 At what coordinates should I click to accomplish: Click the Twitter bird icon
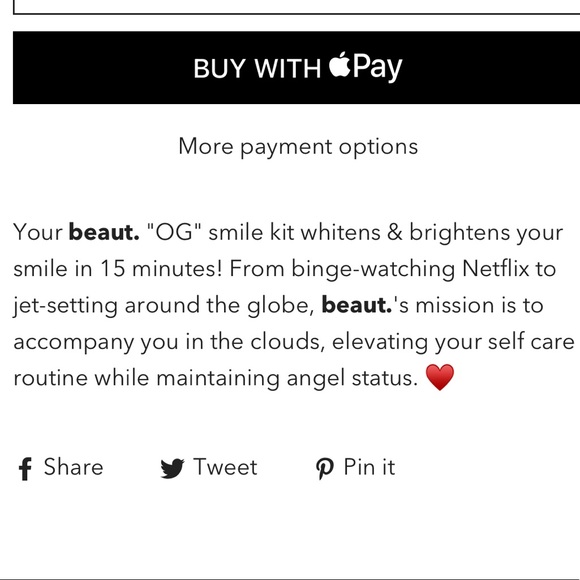172,468
